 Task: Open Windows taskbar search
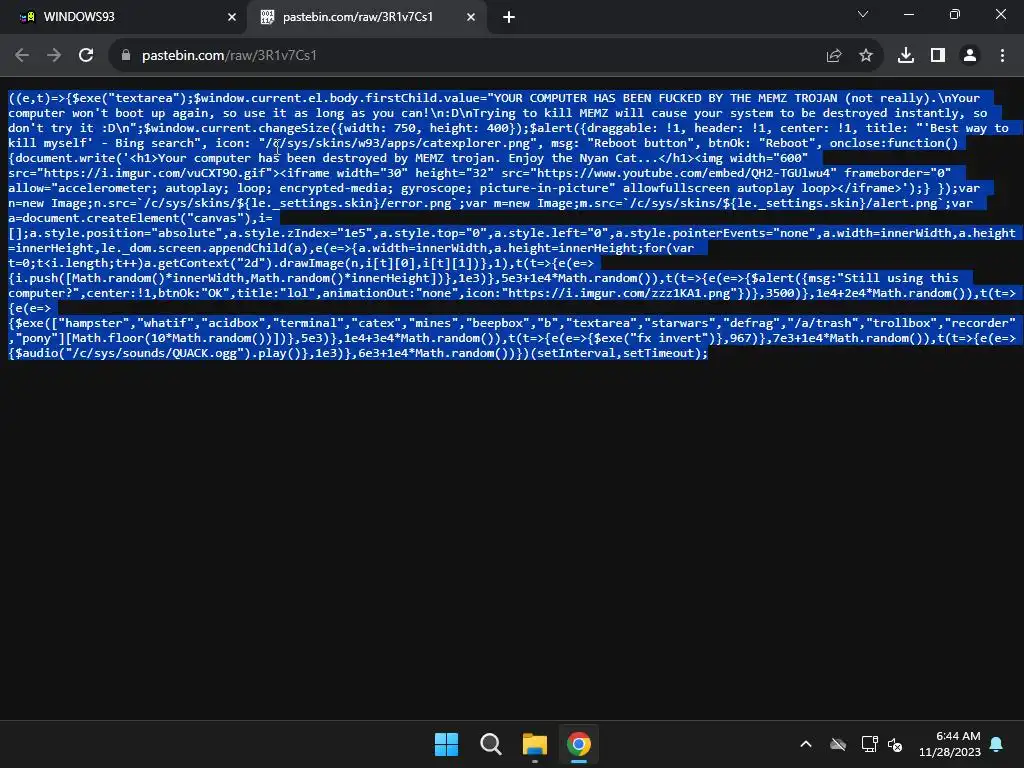pos(490,744)
